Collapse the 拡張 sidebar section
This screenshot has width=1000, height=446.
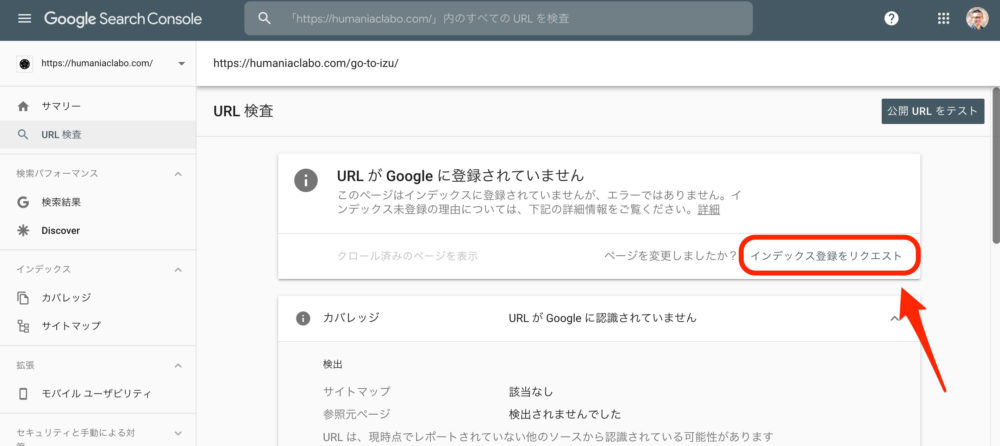179,366
